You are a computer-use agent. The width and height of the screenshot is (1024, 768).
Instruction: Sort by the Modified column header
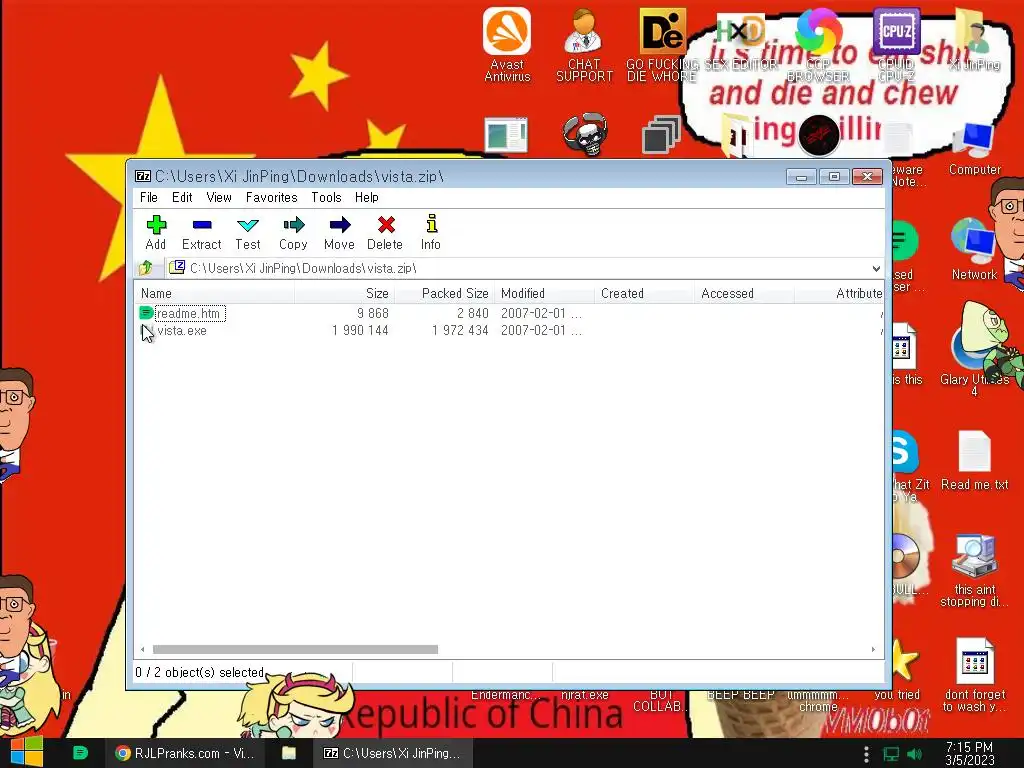(x=544, y=293)
